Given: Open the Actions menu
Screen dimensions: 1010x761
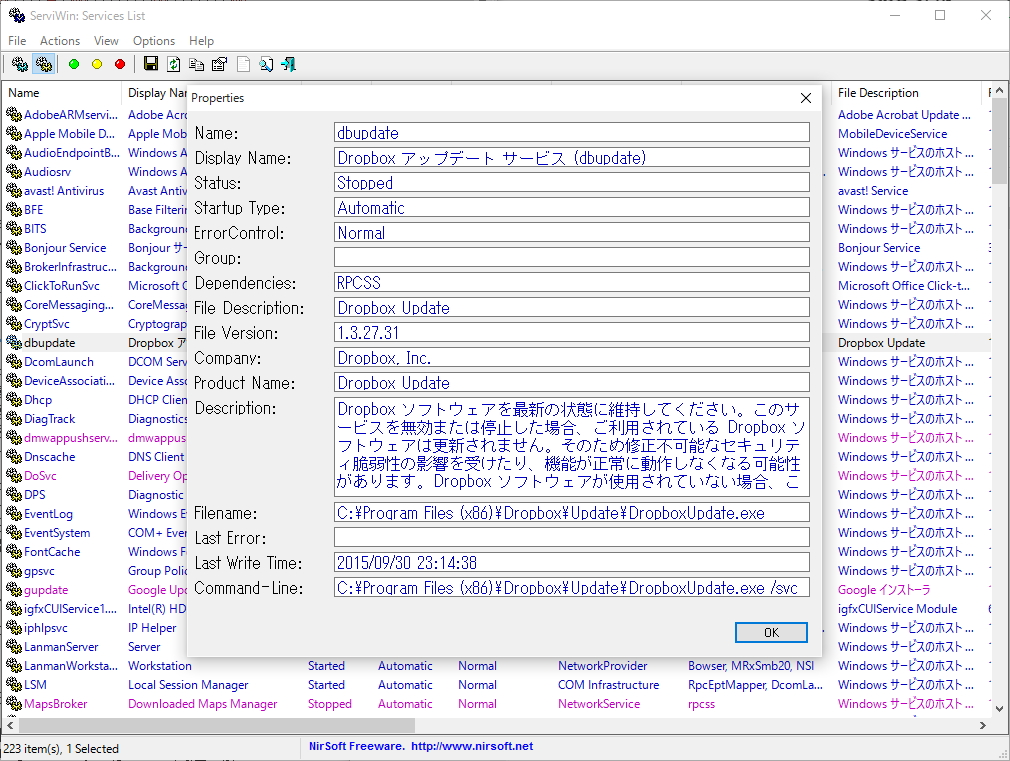Looking at the screenshot, I should 60,41.
